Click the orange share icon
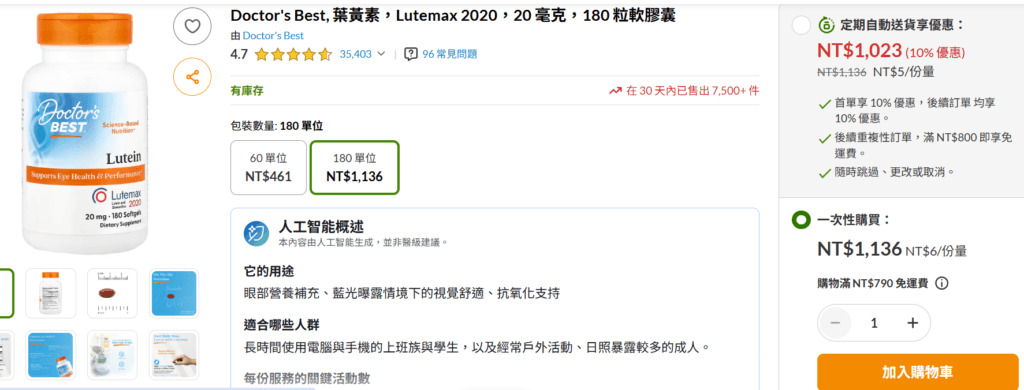The image size is (1024, 390). (x=192, y=77)
